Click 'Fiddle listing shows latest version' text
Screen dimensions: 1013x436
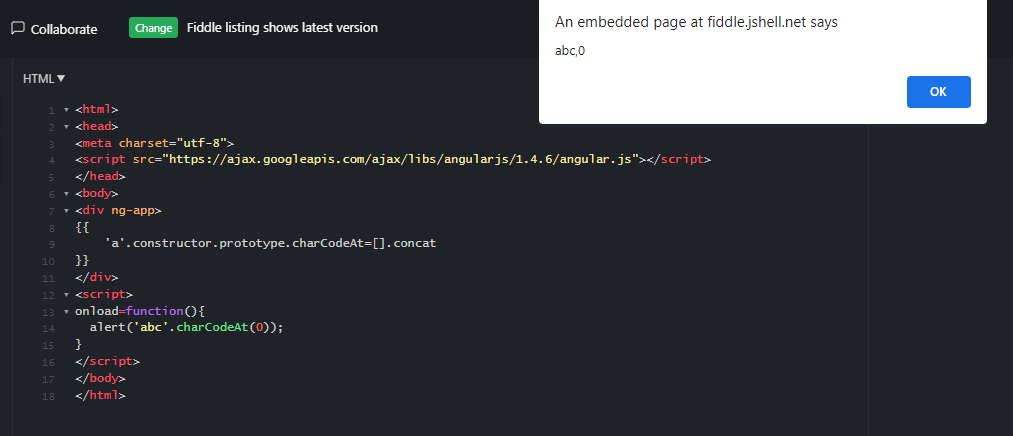click(282, 28)
